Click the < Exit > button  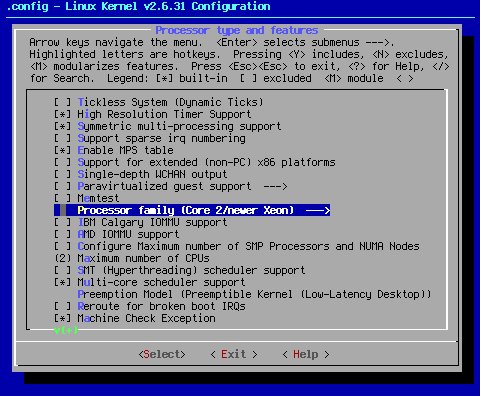pos(234,354)
